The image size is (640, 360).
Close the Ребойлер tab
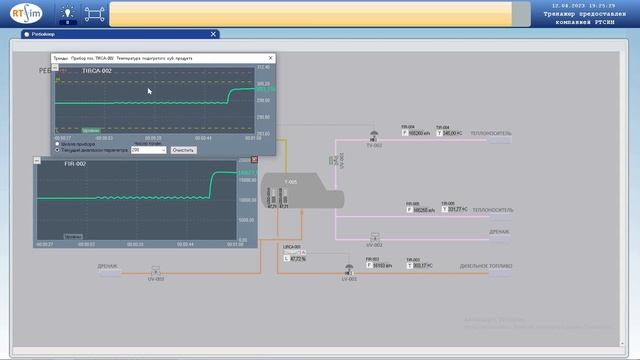pos(213,34)
